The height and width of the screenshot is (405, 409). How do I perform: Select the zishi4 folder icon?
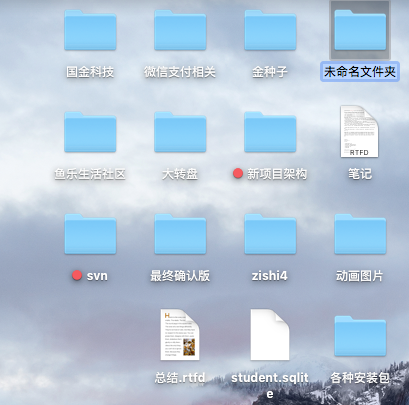pyautogui.click(x=270, y=234)
